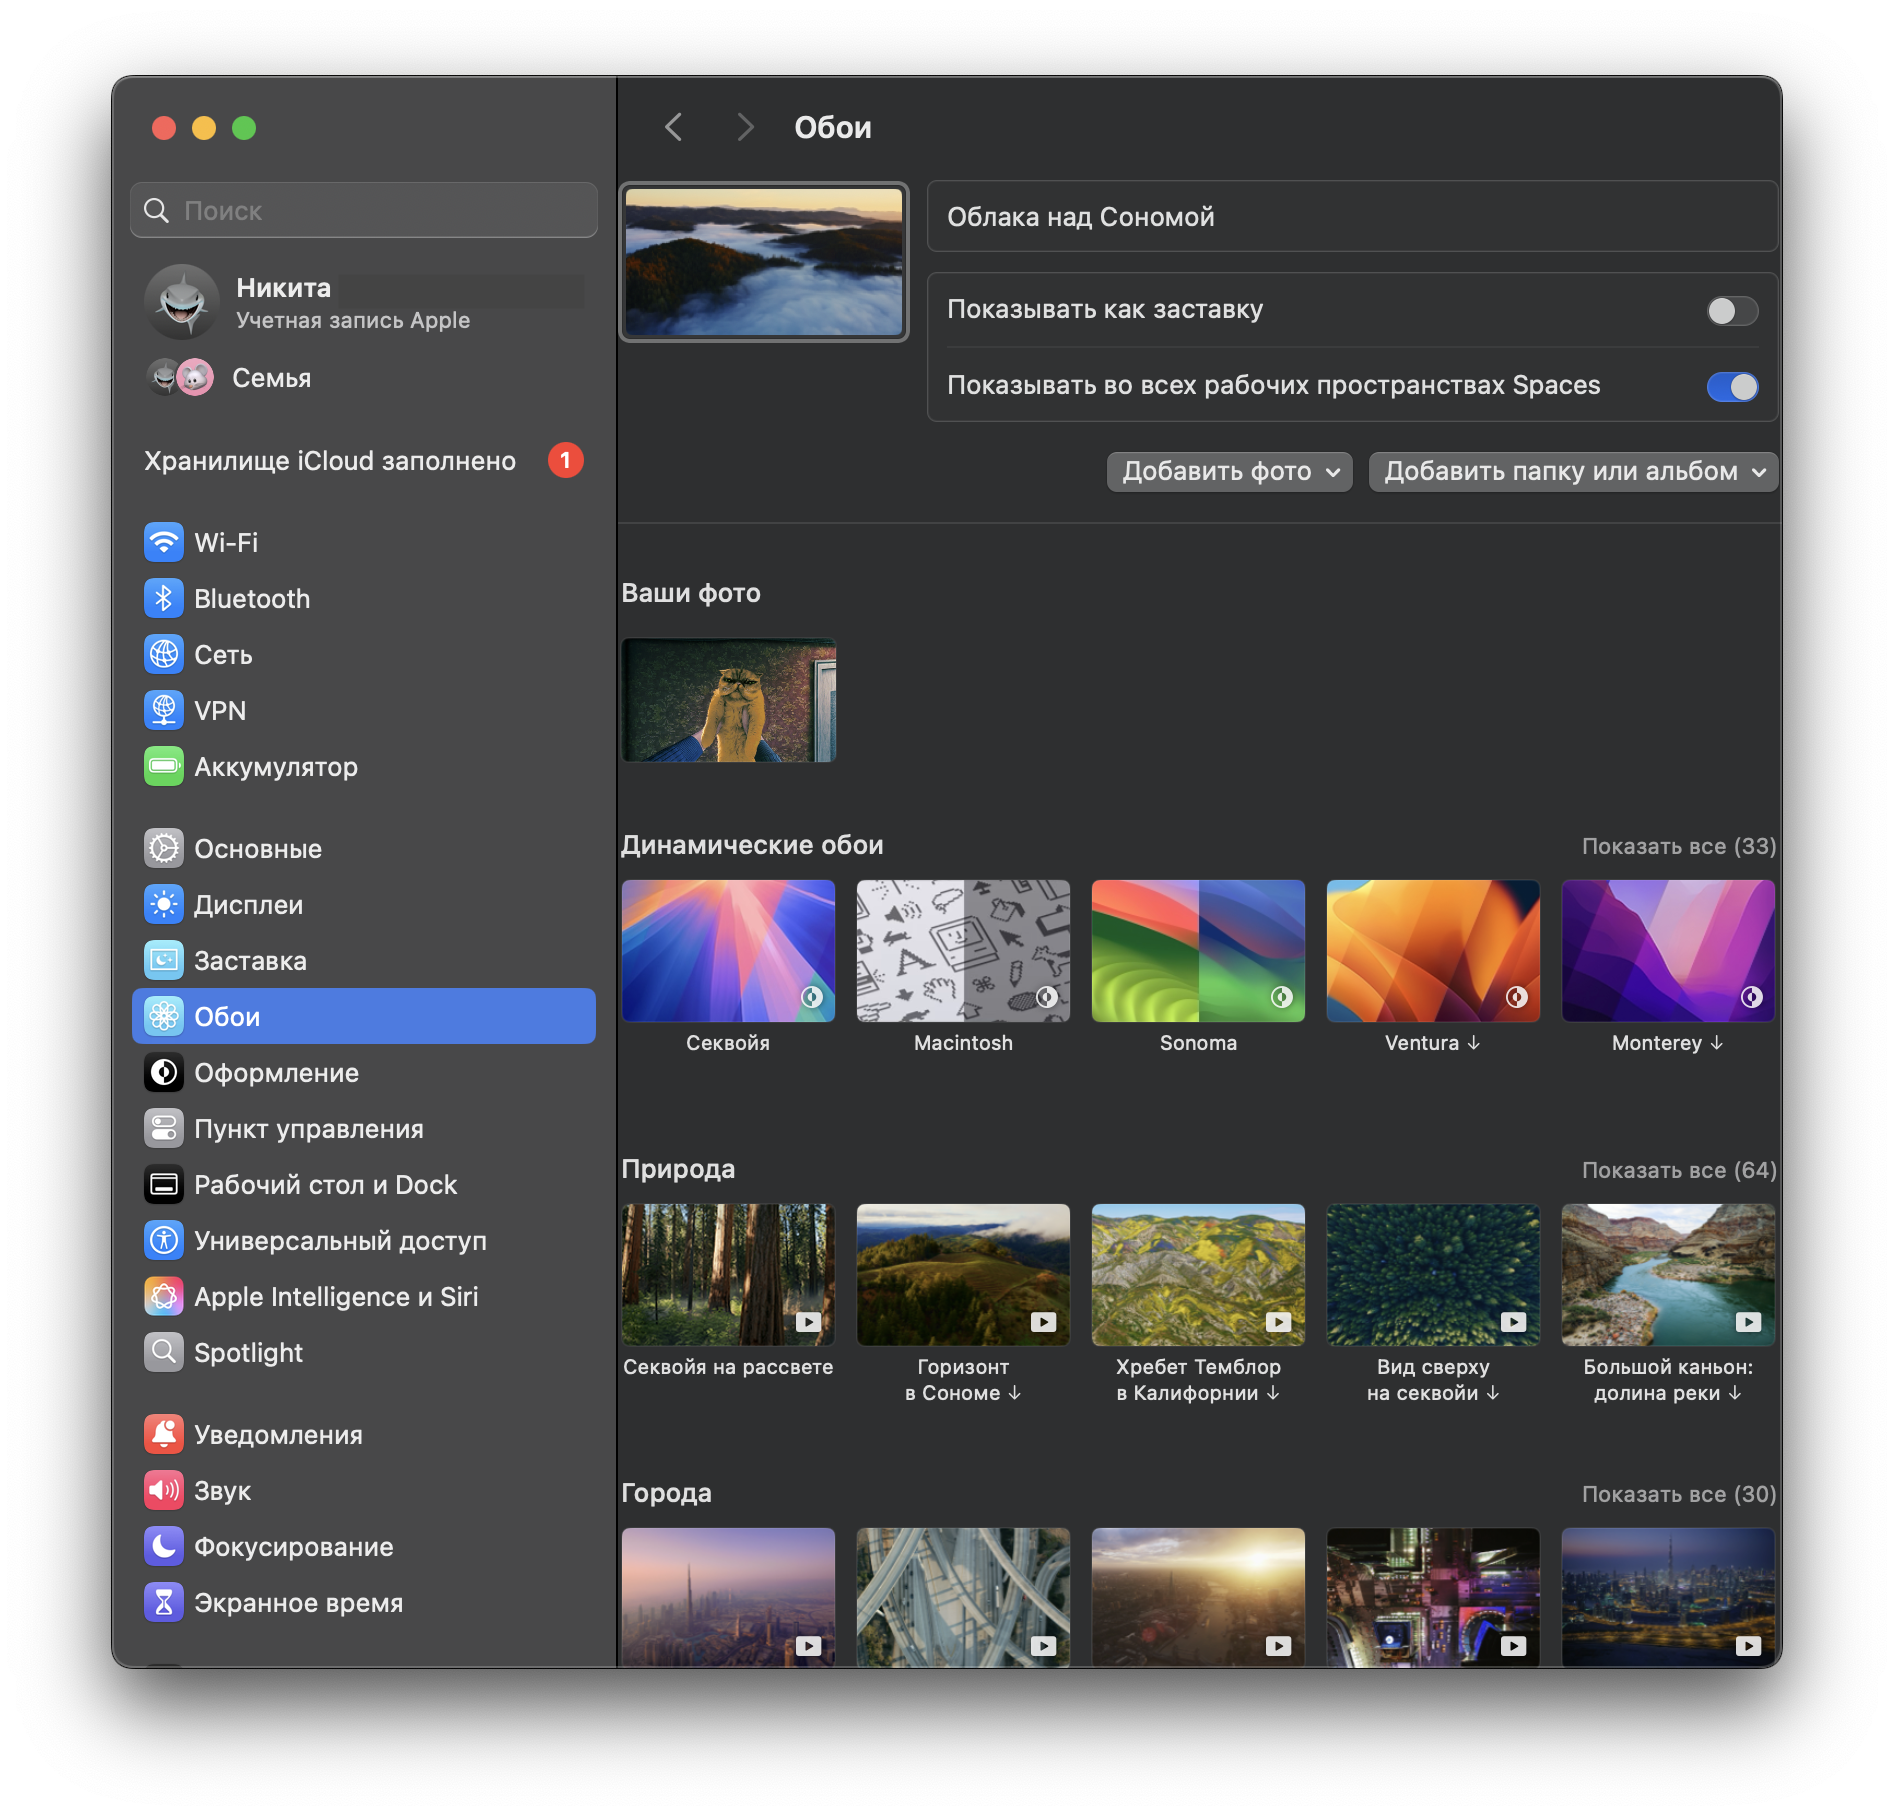Click the Облака над Сономой wallpaper name

[x=1081, y=217]
